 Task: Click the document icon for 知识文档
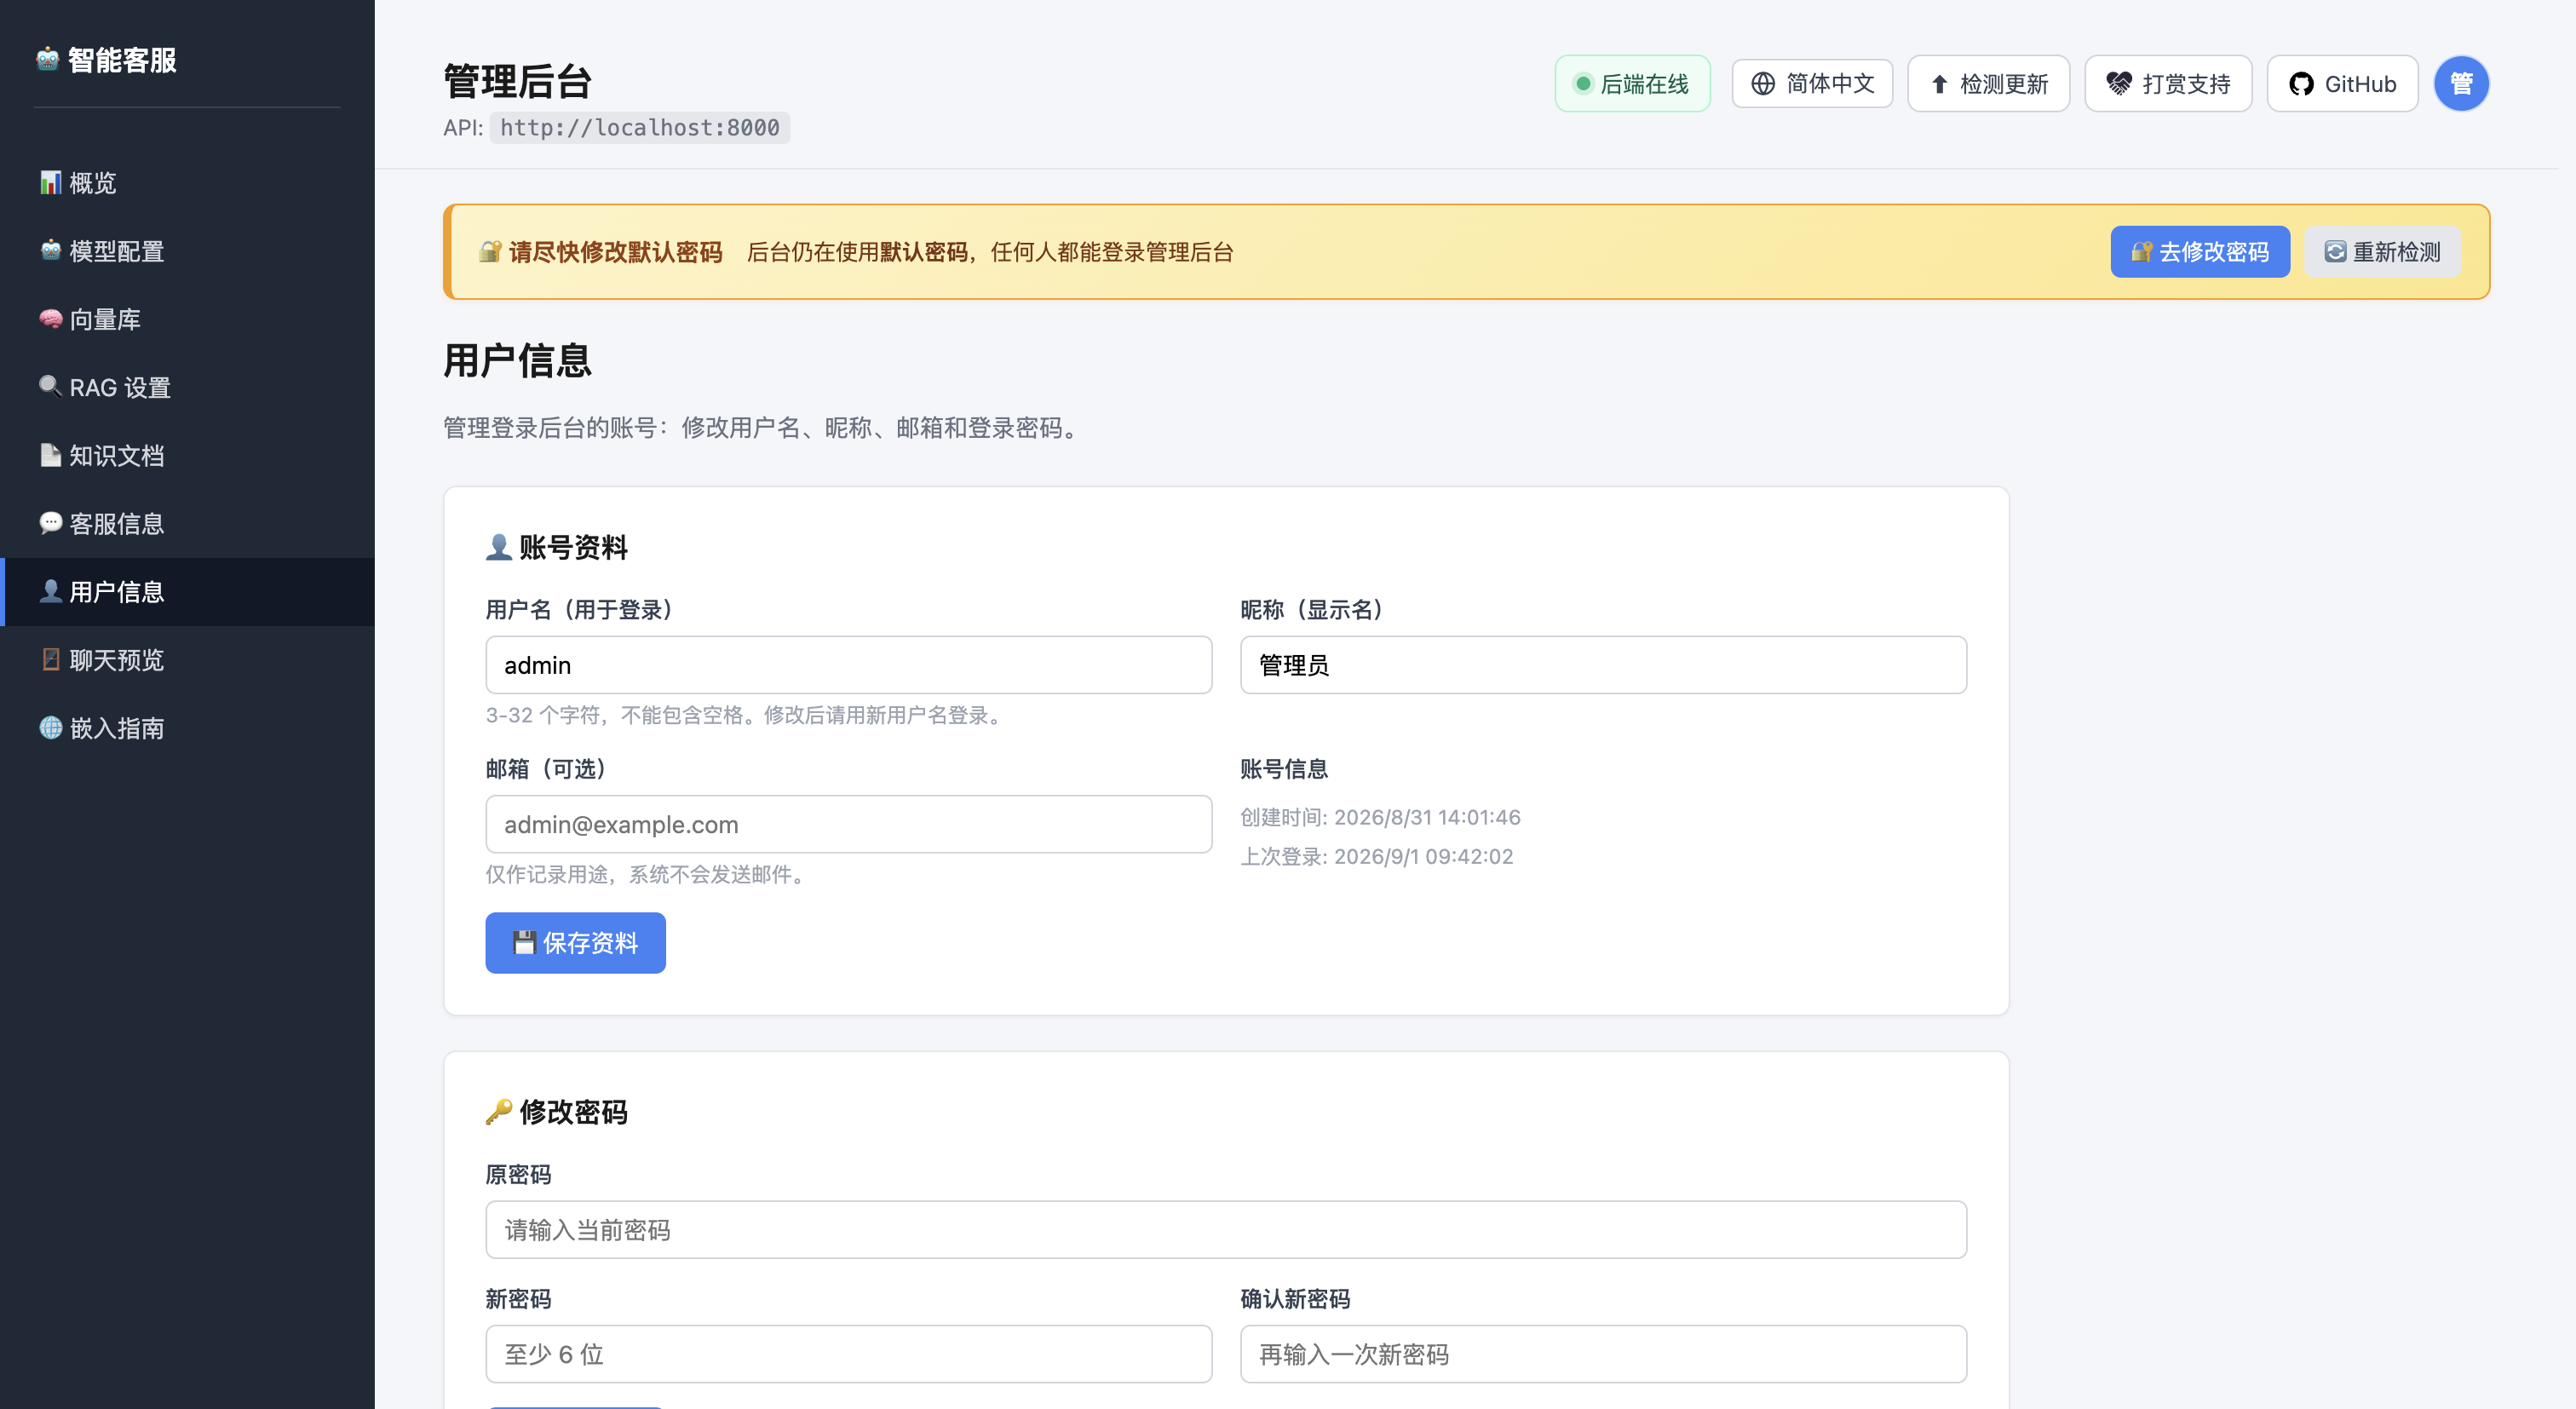tap(51, 455)
